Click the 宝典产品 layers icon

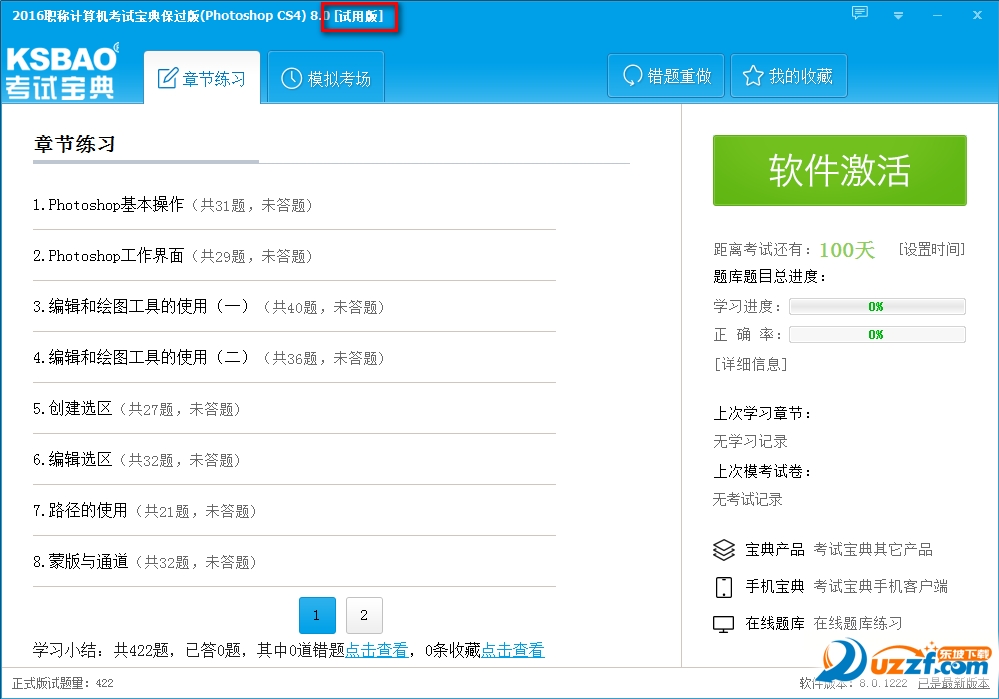[x=724, y=549]
